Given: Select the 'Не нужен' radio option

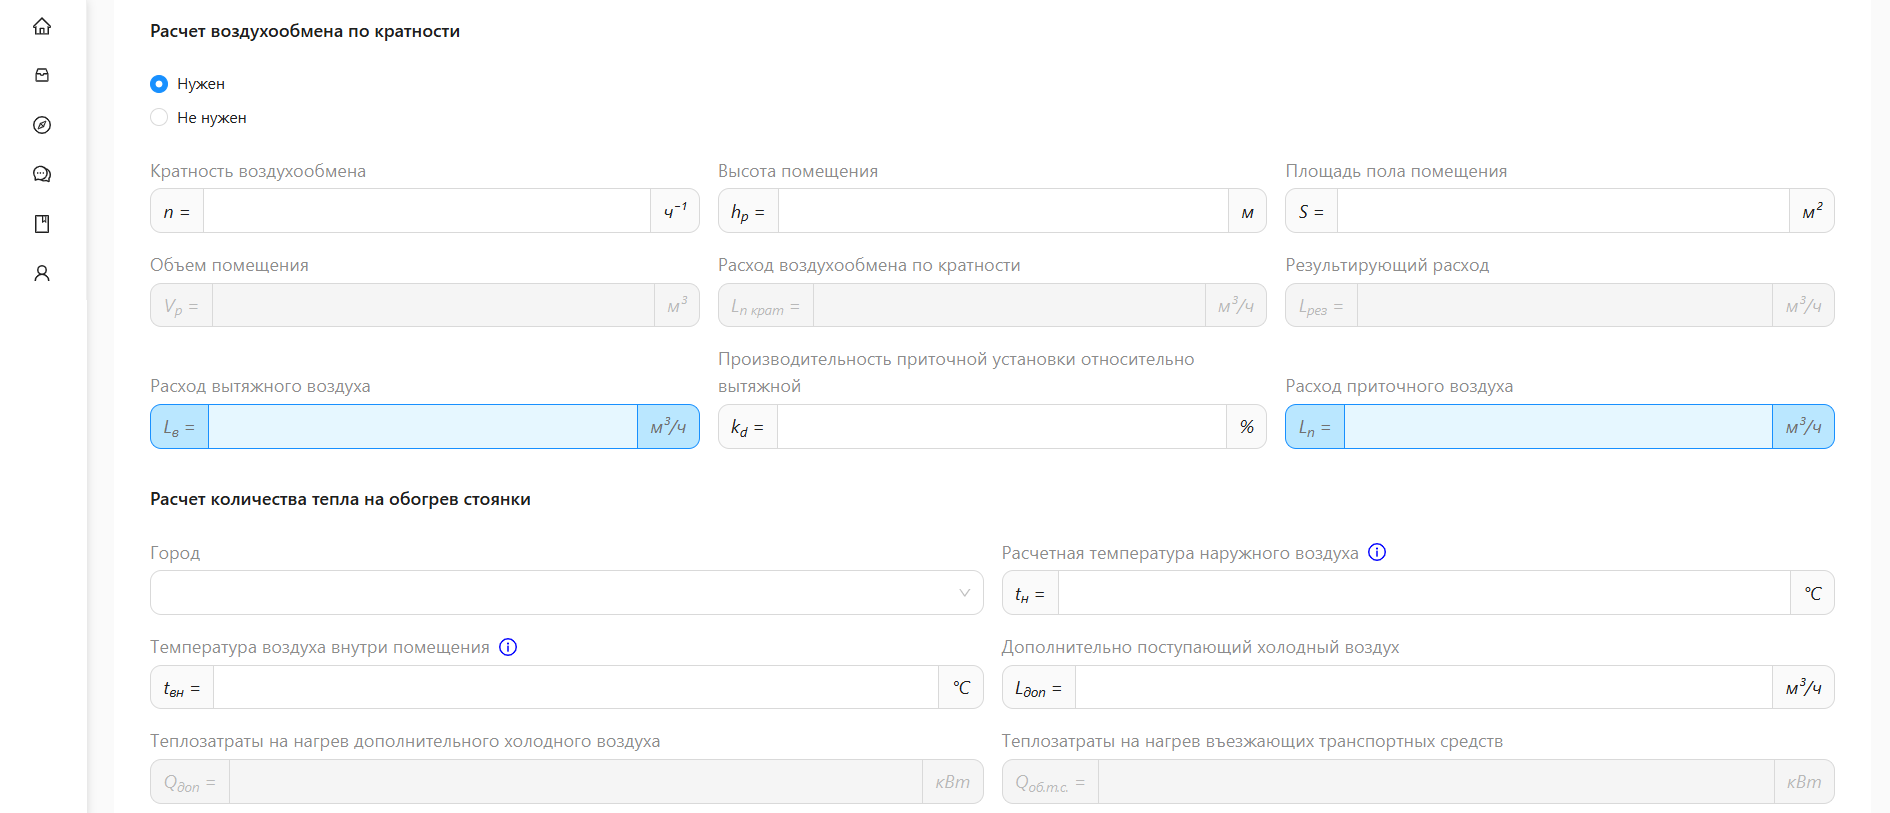Looking at the screenshot, I should [159, 117].
